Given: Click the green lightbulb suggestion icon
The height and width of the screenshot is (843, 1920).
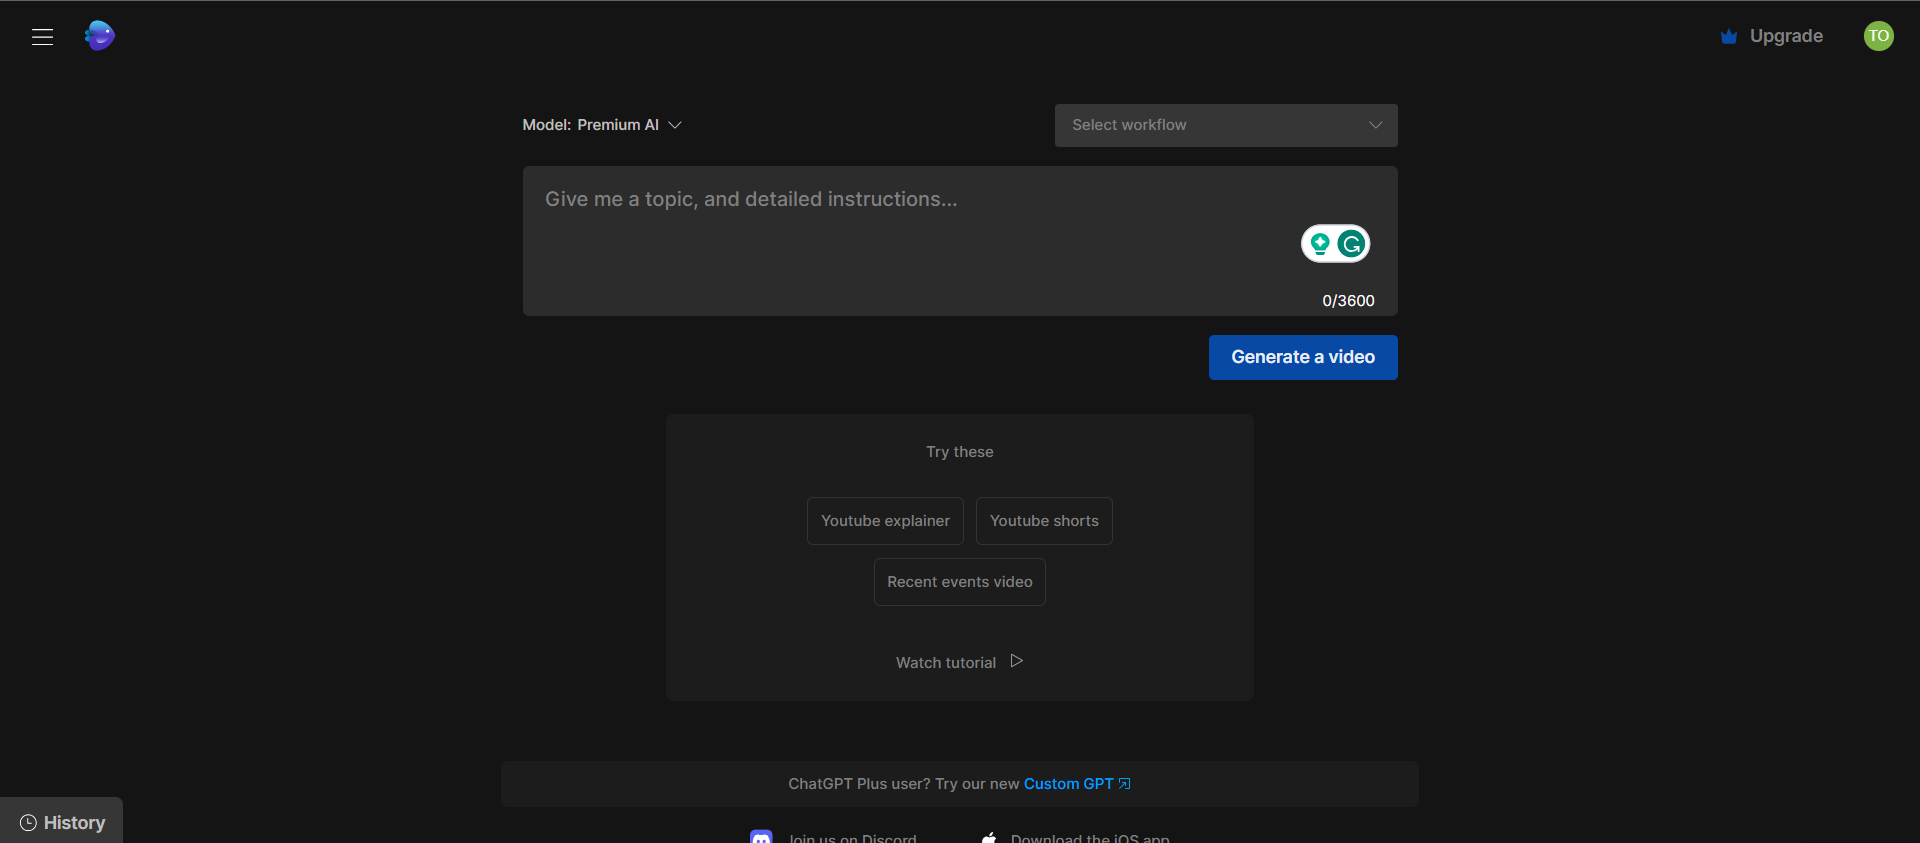Looking at the screenshot, I should 1320,243.
